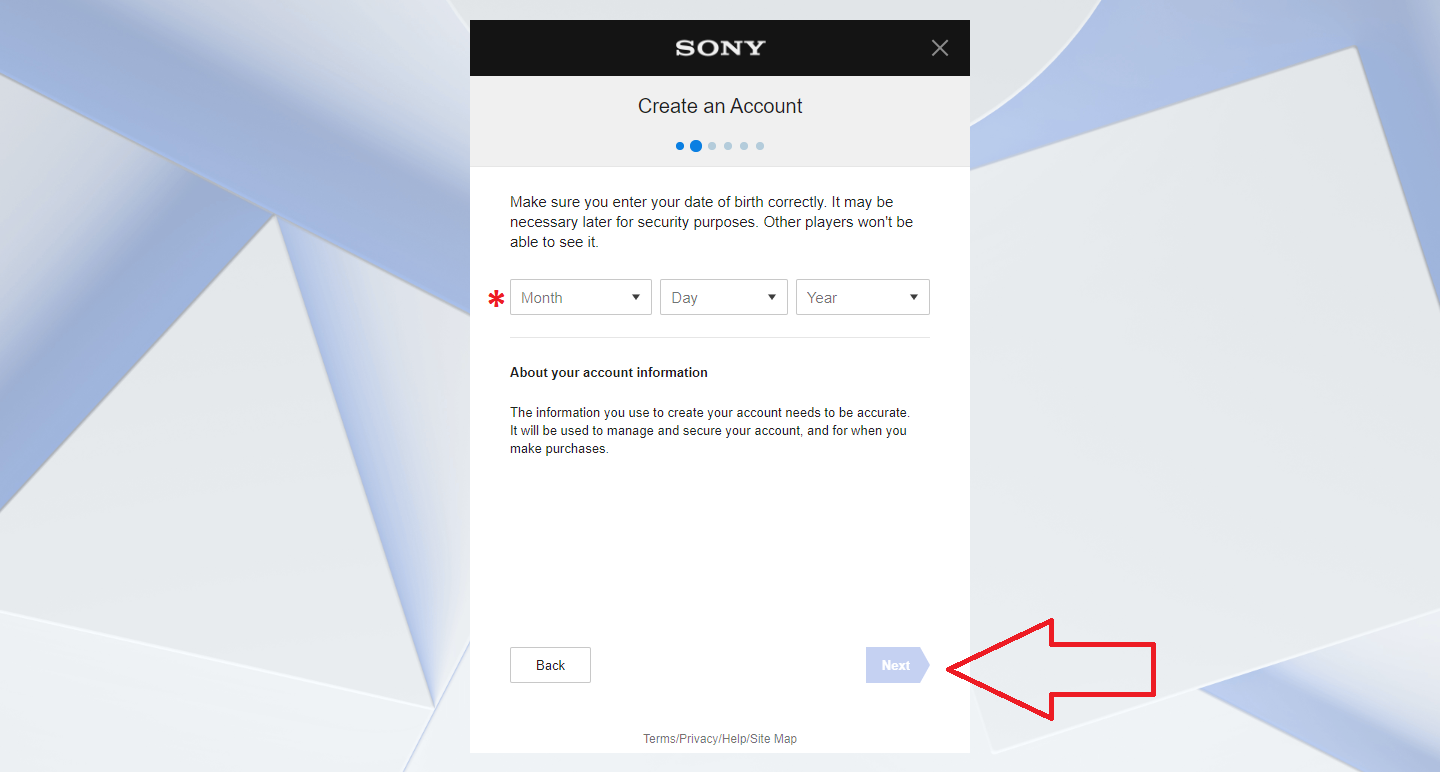Click the Next button
The height and width of the screenshot is (772, 1440).
click(897, 665)
